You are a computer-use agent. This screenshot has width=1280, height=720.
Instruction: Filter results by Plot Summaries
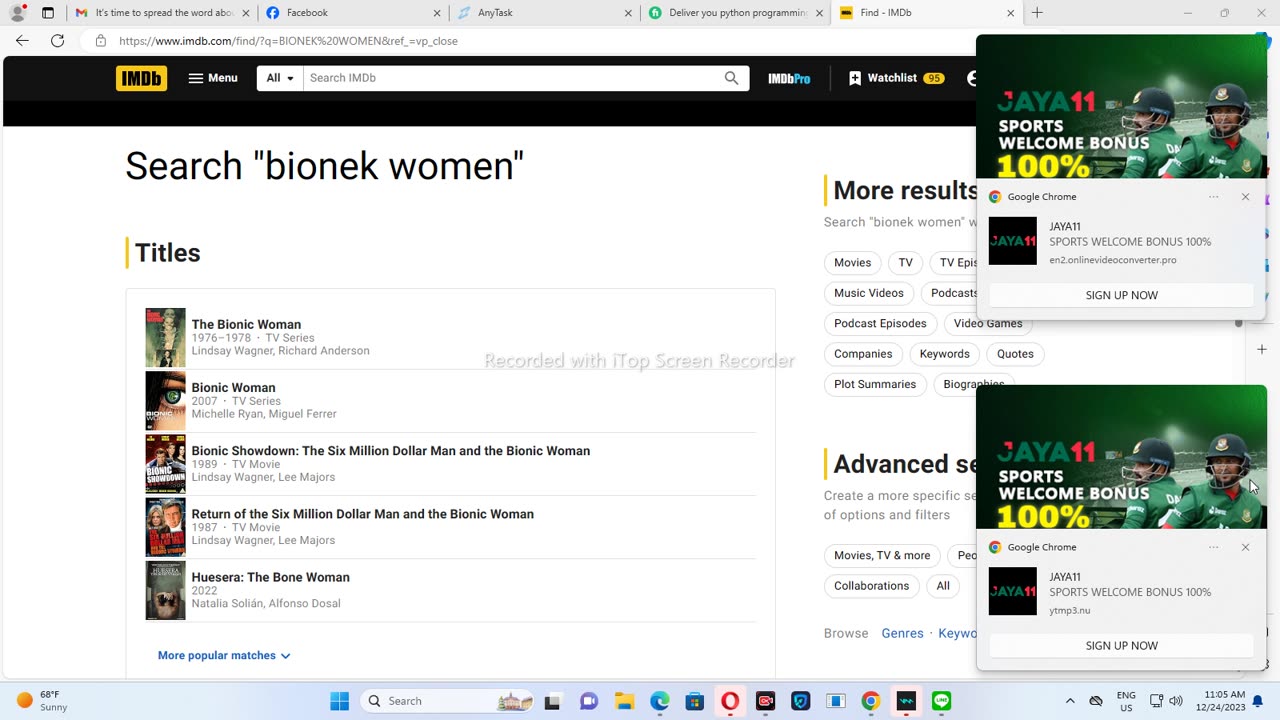click(x=875, y=384)
